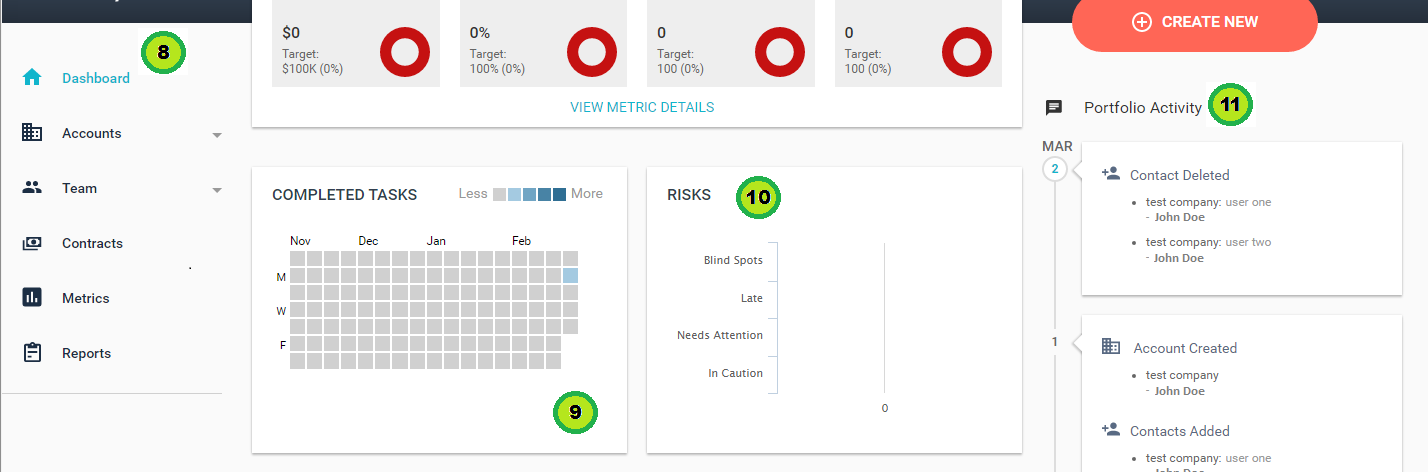The image size is (1428, 472).
Task: Click the Dashboard home icon
Action: (x=32, y=78)
